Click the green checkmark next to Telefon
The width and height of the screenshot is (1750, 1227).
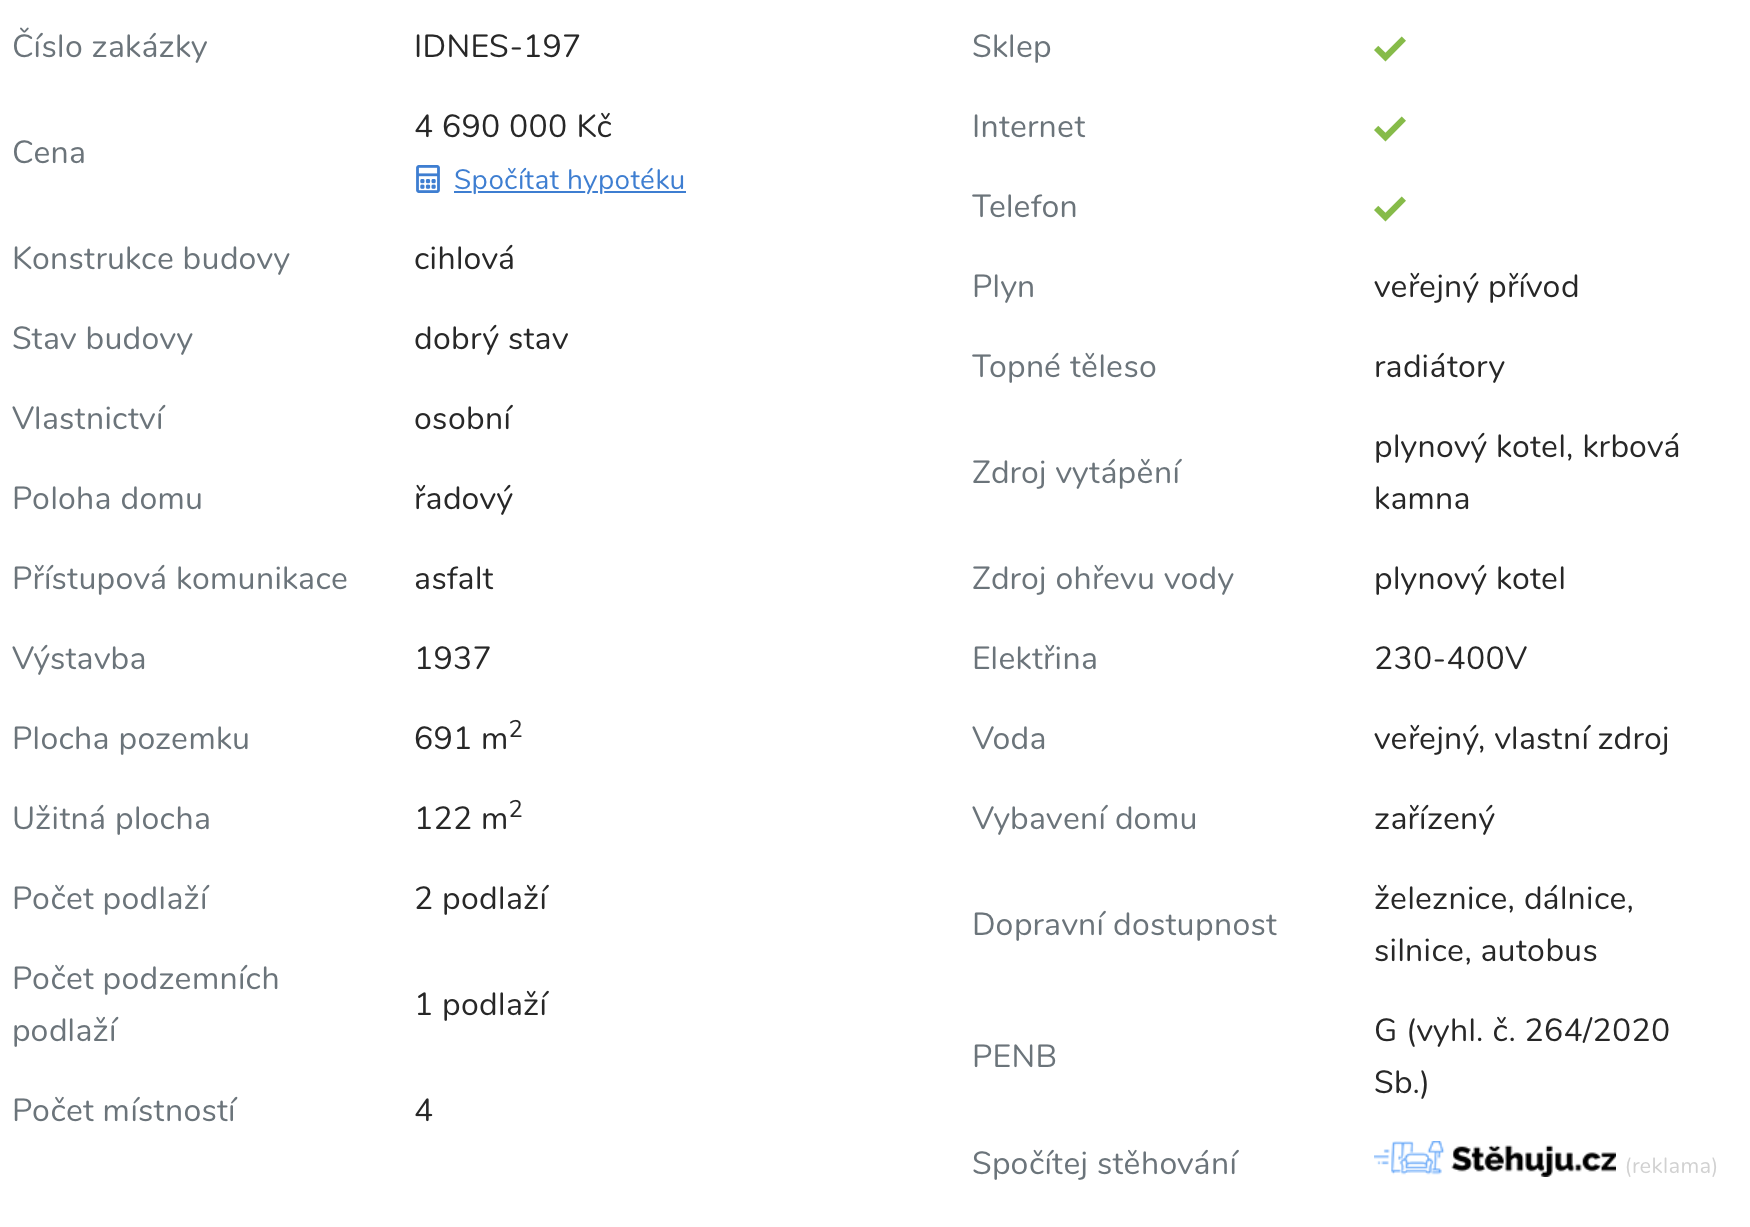click(1389, 208)
